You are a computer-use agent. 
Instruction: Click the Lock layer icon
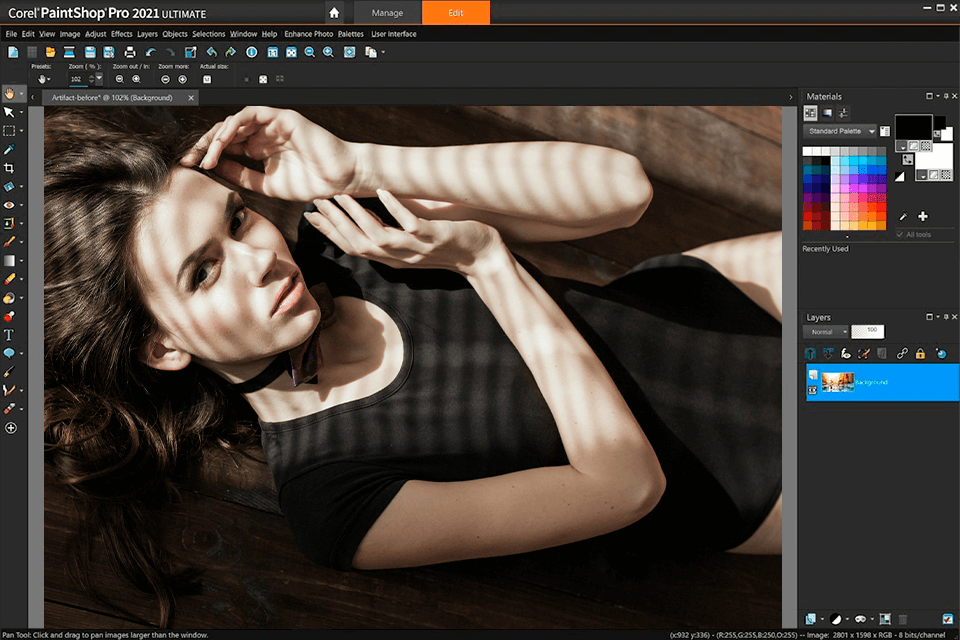point(919,353)
